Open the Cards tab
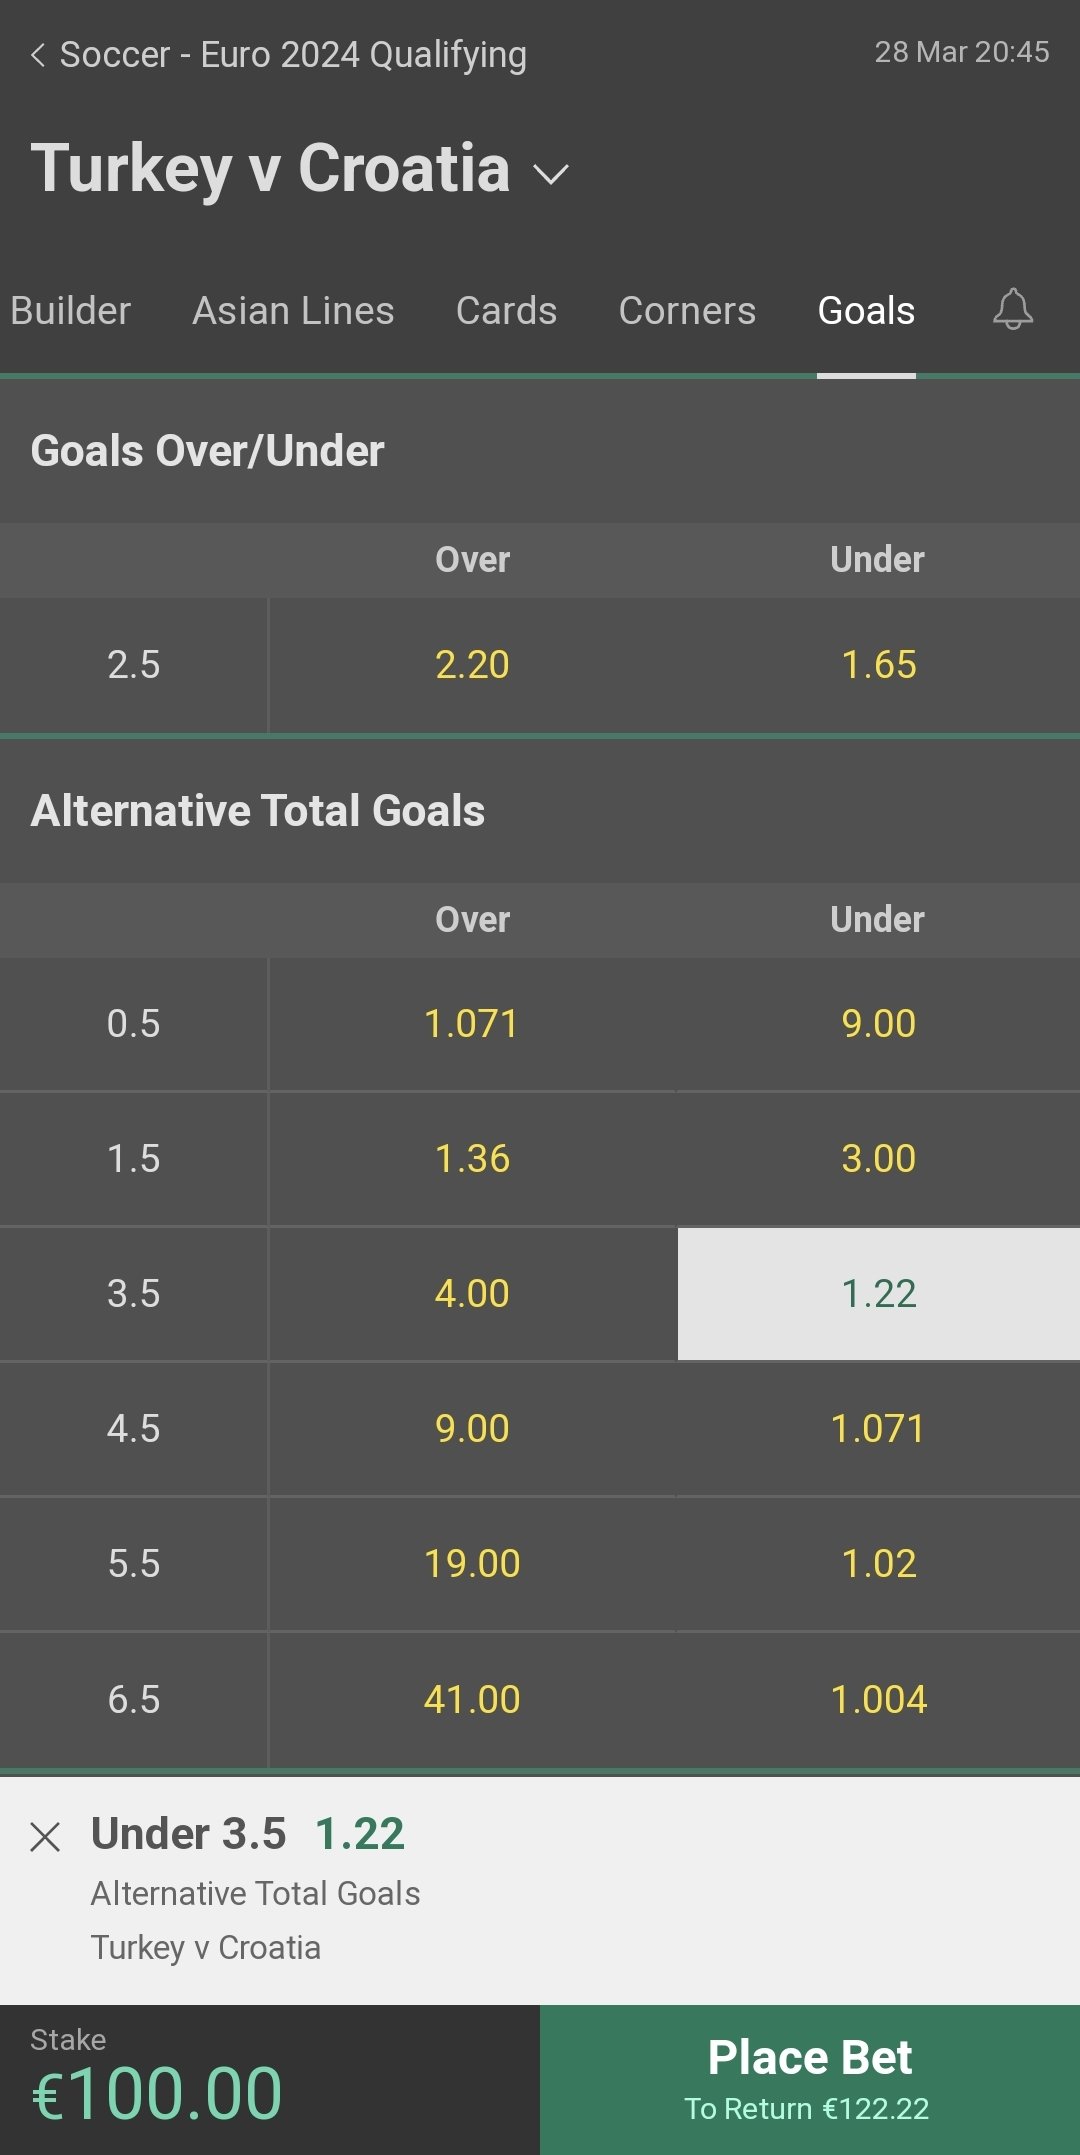 click(506, 311)
